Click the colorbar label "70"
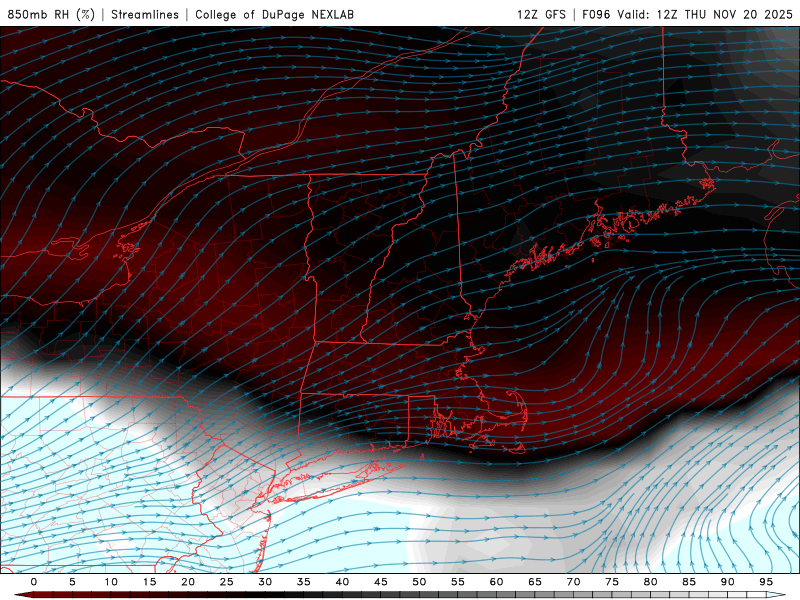Viewport: 800px width, 600px height. (x=573, y=582)
